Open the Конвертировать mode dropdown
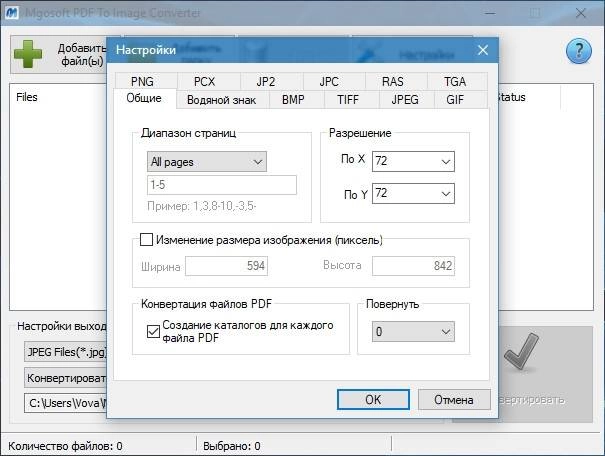The height and width of the screenshot is (456, 605). pos(66,378)
